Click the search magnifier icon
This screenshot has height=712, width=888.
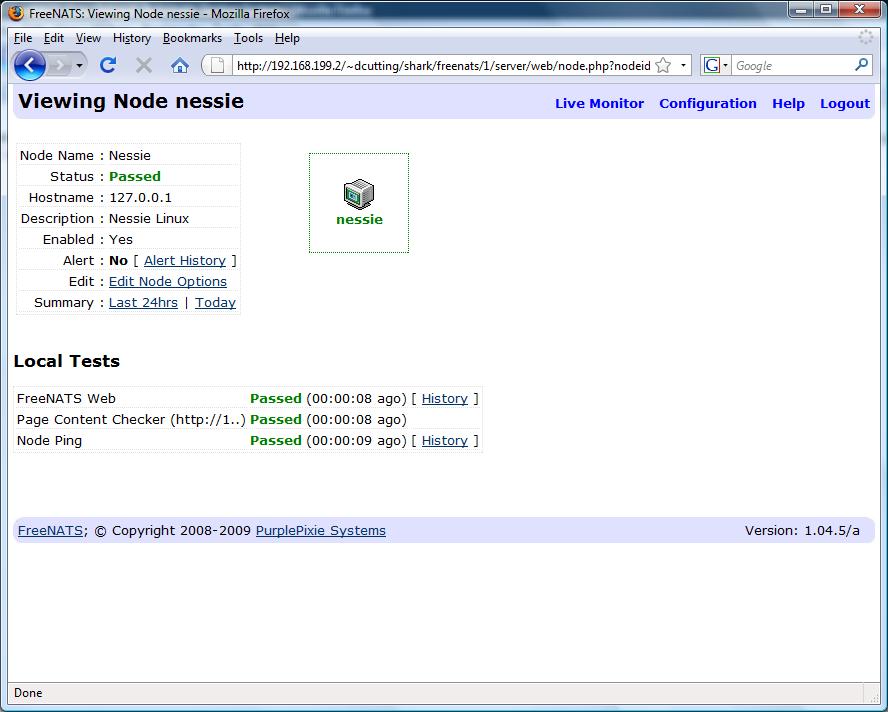[x=861, y=65]
